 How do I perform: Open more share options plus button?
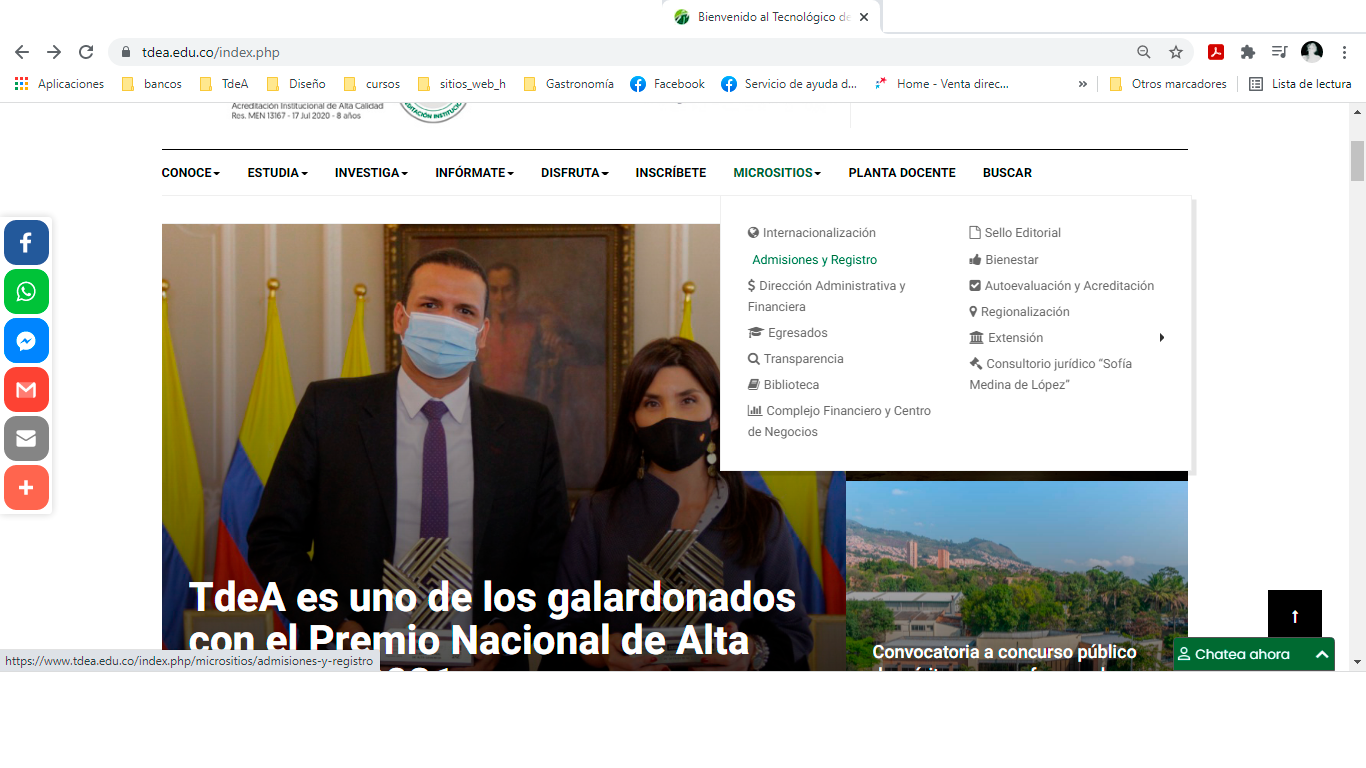26,487
